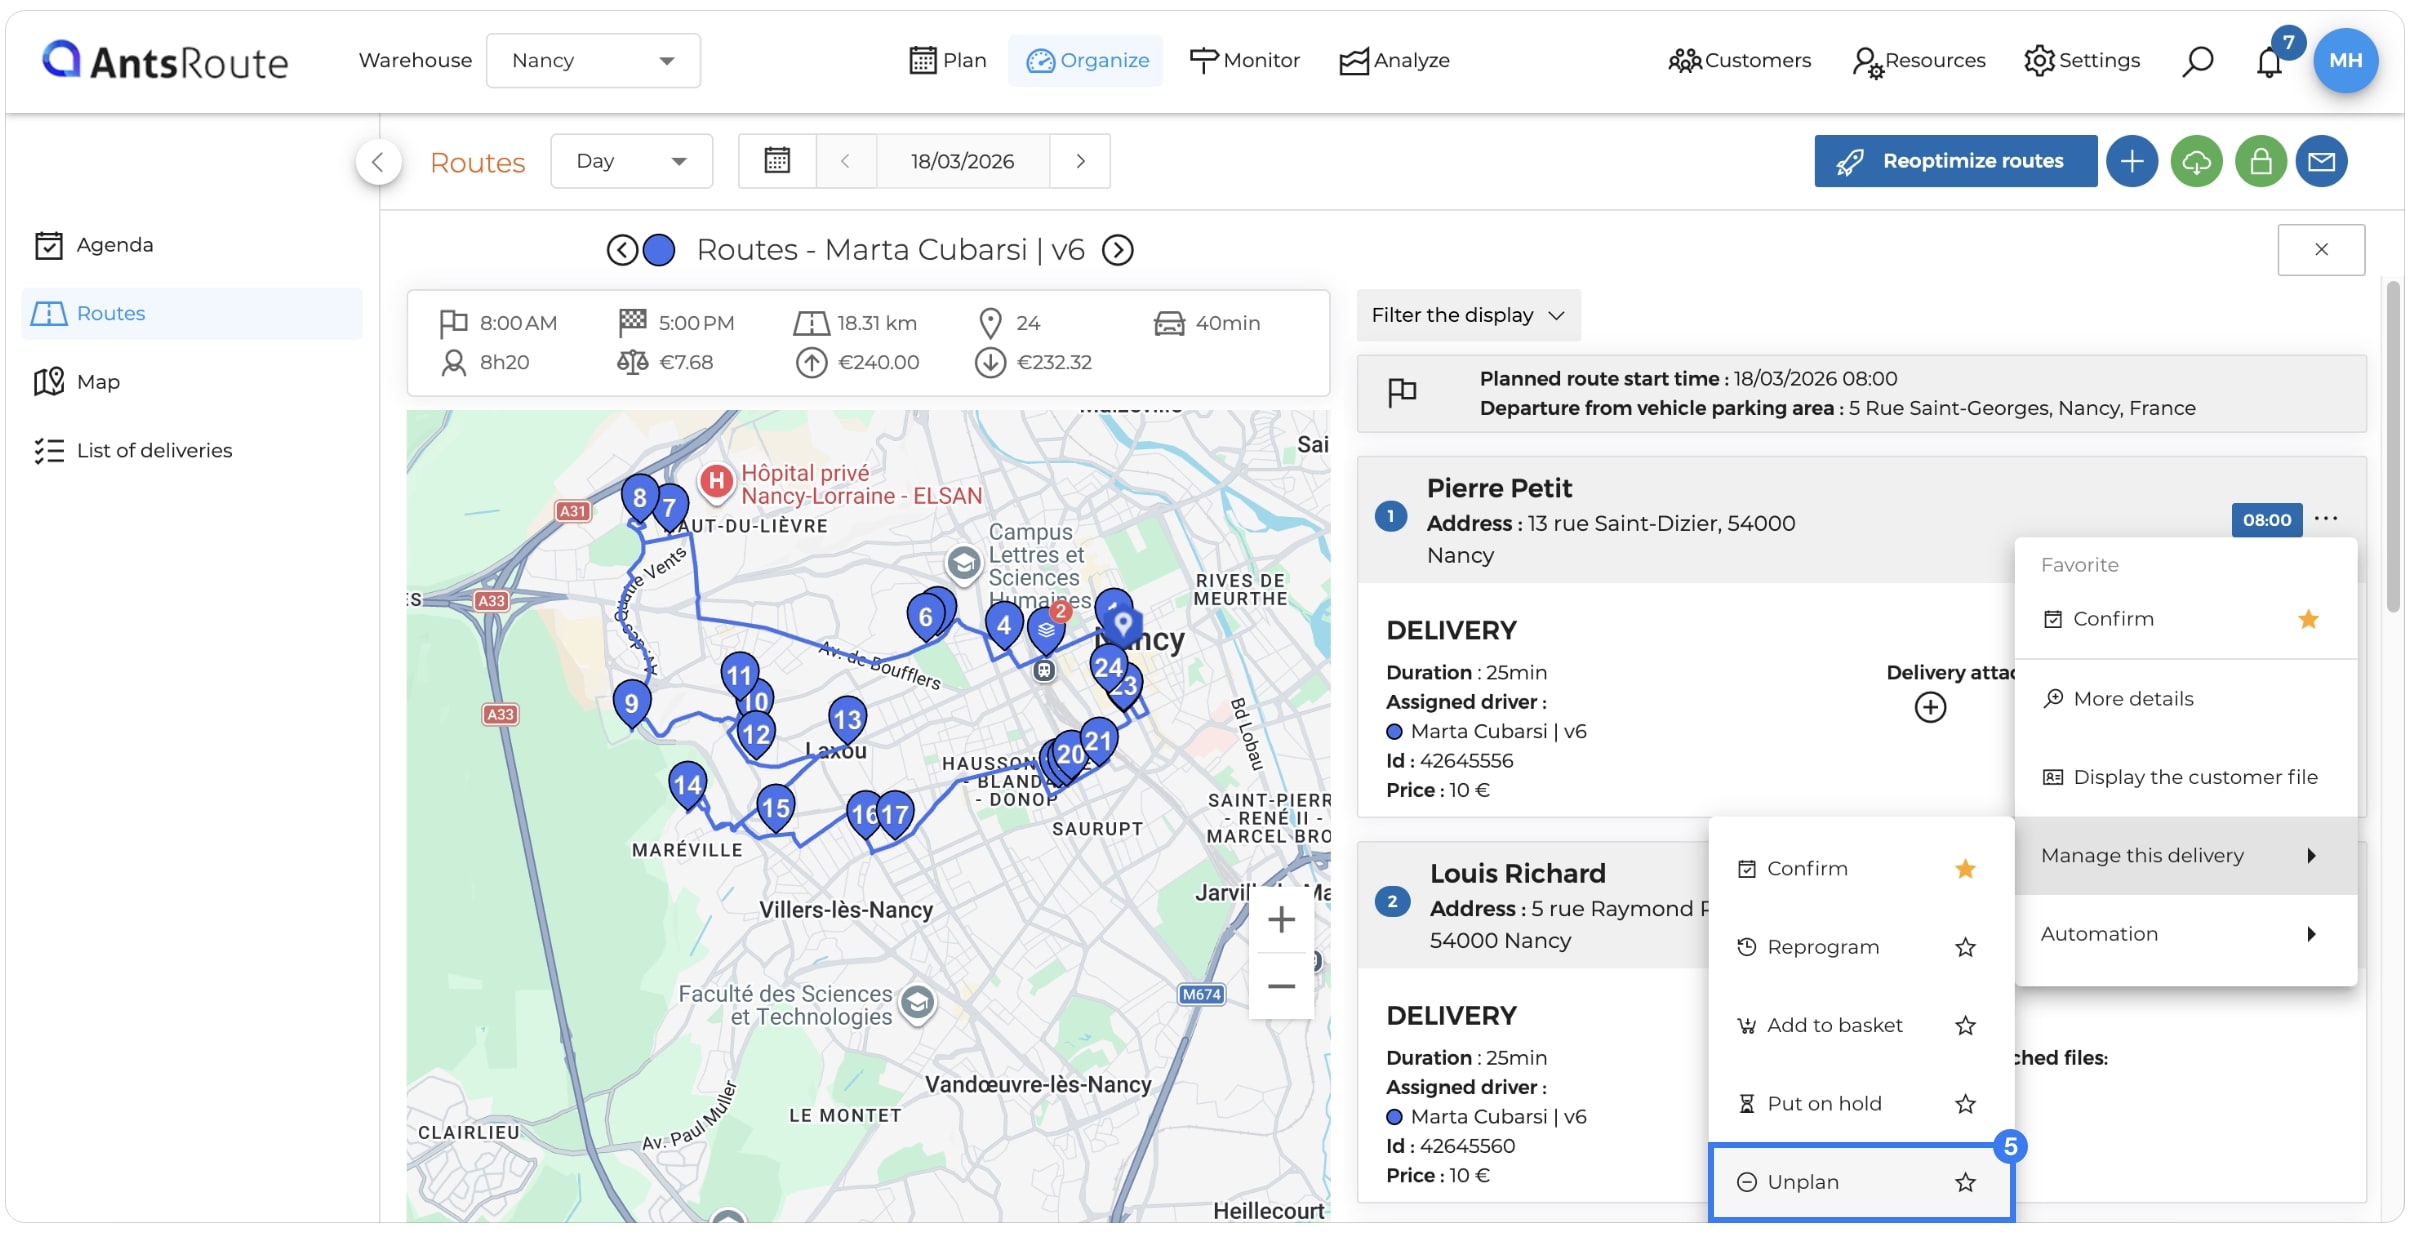Click map stop marker 14
Screen dimensions: 2410x1235
coord(687,785)
